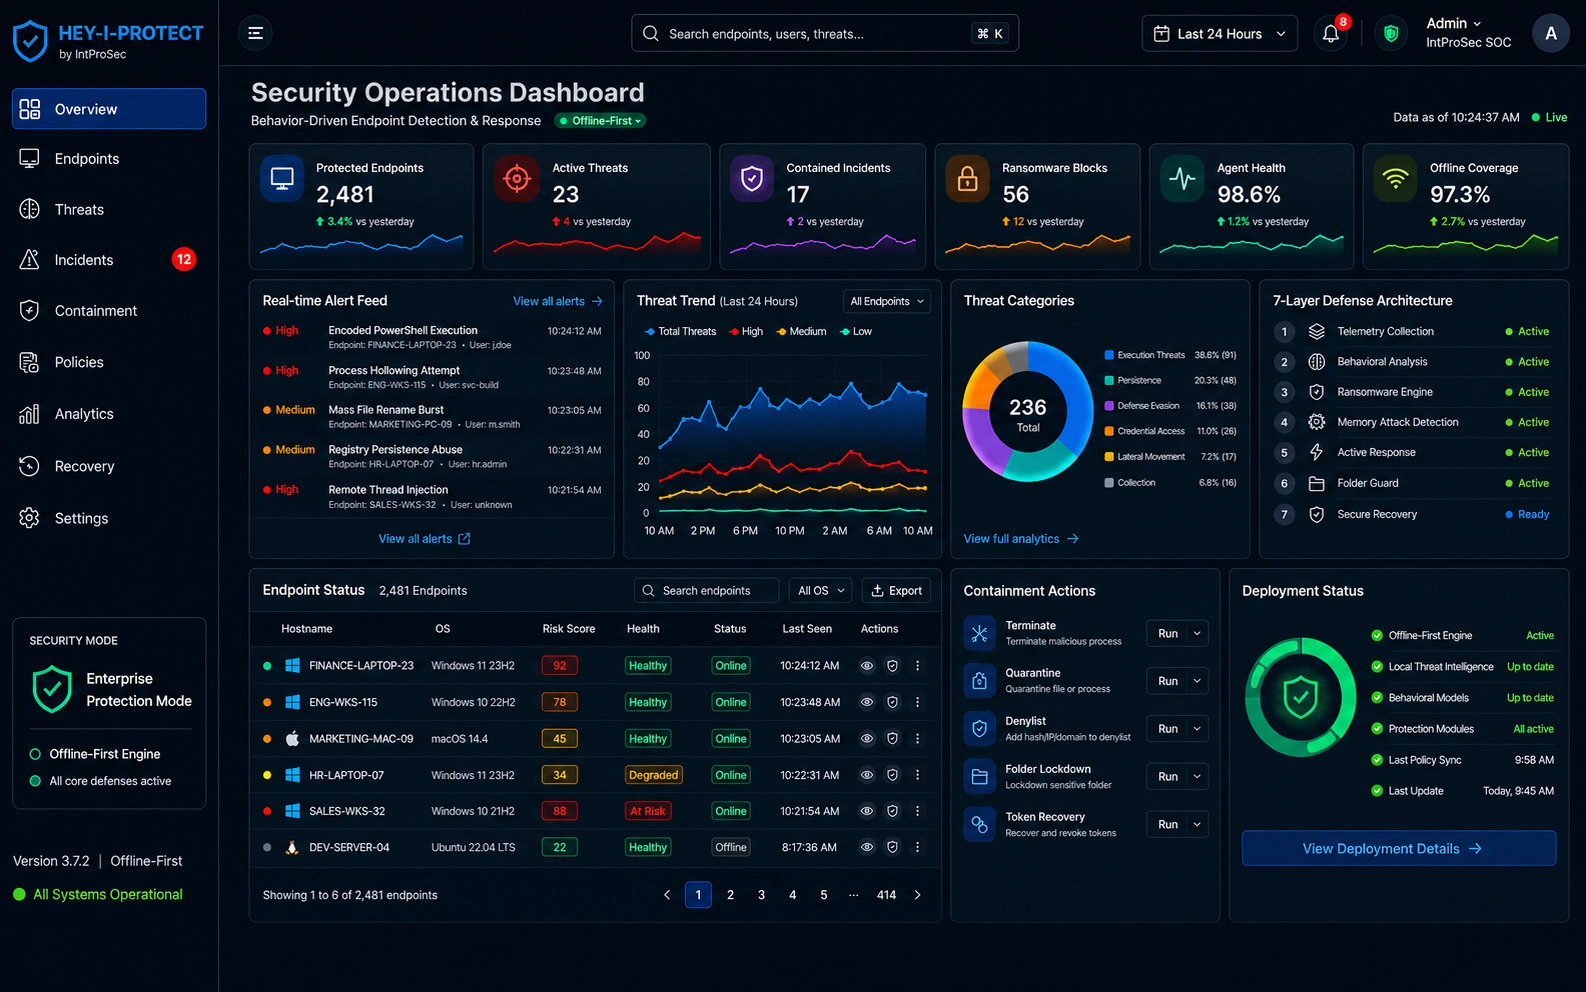
Task: Click the Ransomware Blocks lock icon
Action: [967, 179]
